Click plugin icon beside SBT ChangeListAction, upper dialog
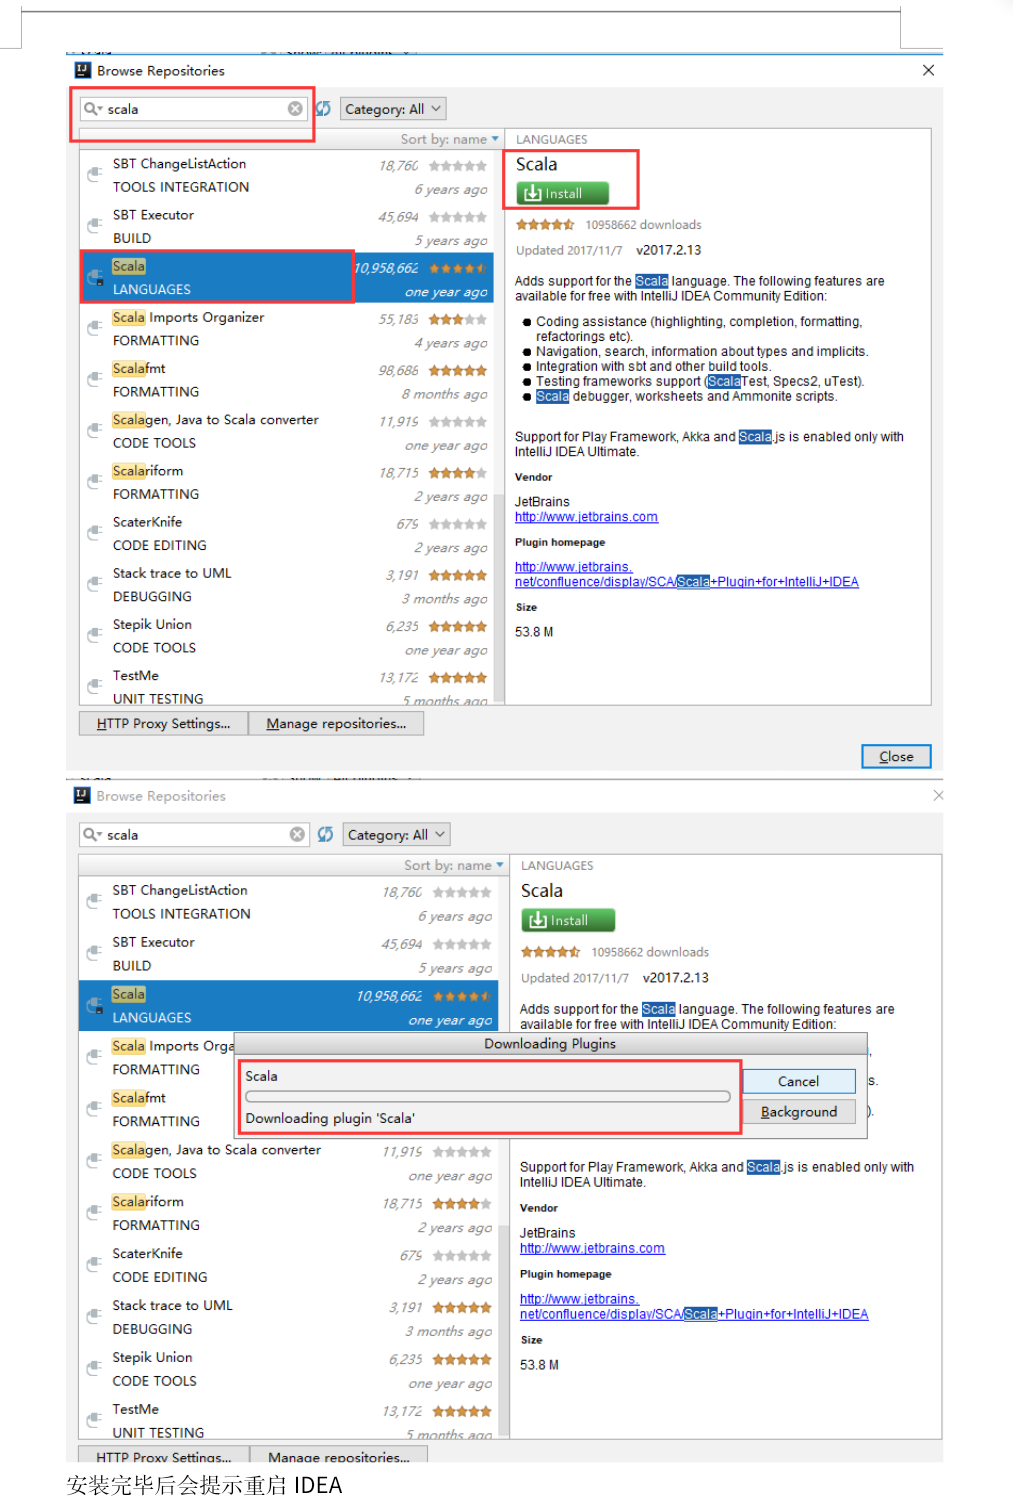The image size is (1013, 1500). [x=95, y=175]
